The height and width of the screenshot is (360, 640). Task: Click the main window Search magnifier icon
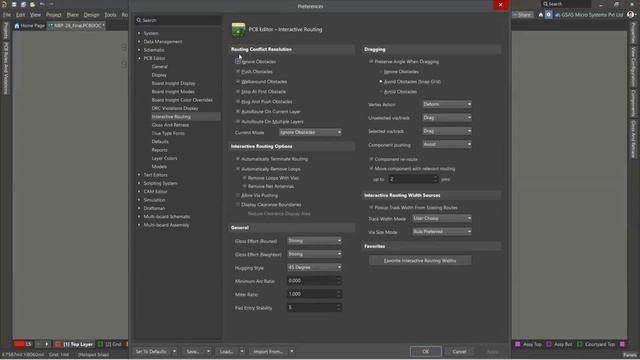click(x=545, y=4)
